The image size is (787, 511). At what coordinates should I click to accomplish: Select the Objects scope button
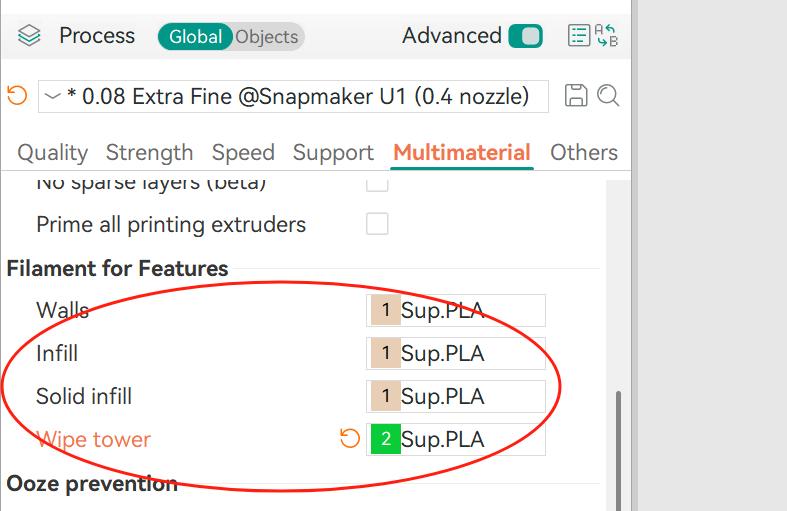pyautogui.click(x=267, y=37)
